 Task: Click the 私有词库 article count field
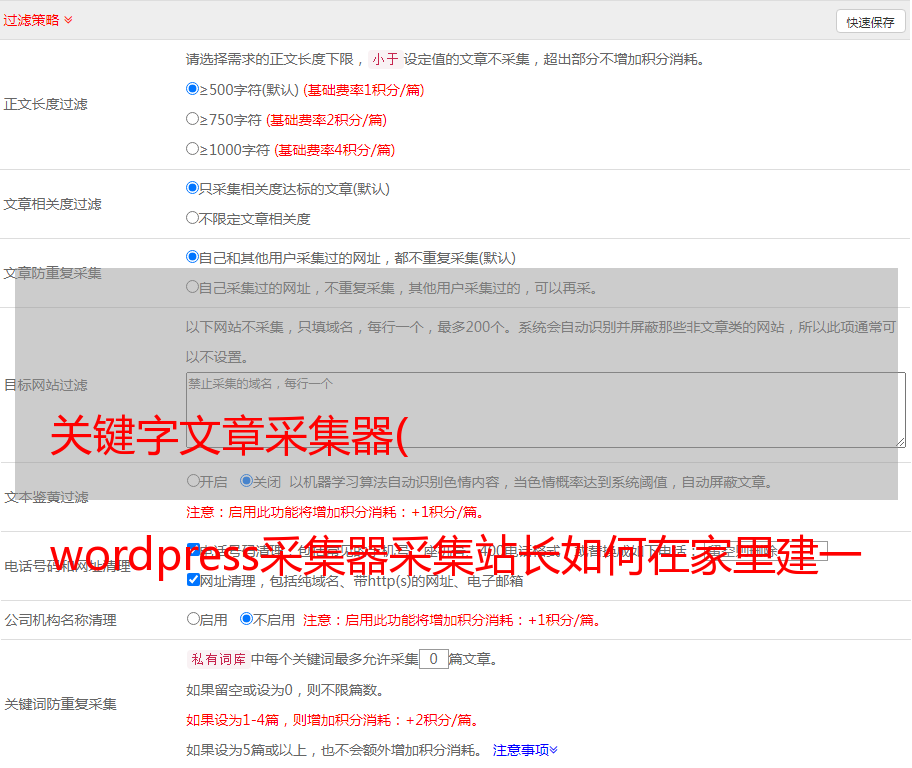pos(434,659)
